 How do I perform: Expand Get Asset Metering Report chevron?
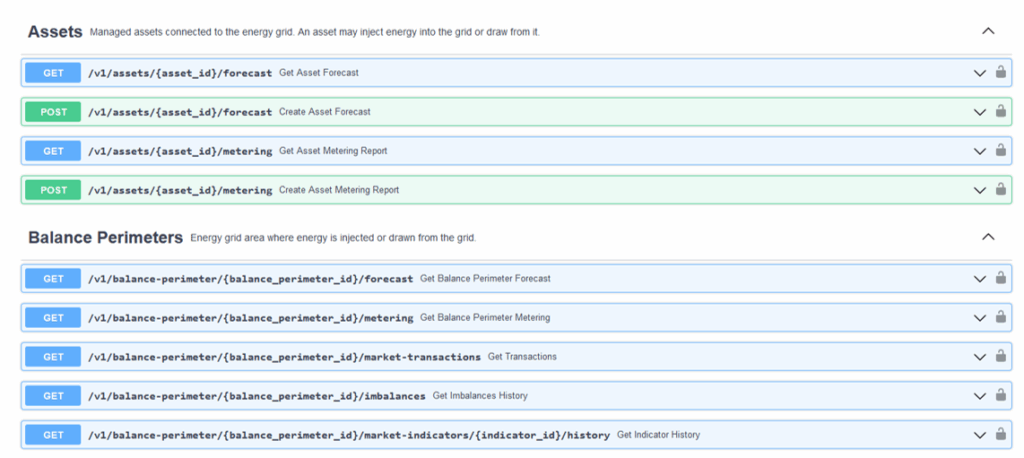tap(980, 152)
